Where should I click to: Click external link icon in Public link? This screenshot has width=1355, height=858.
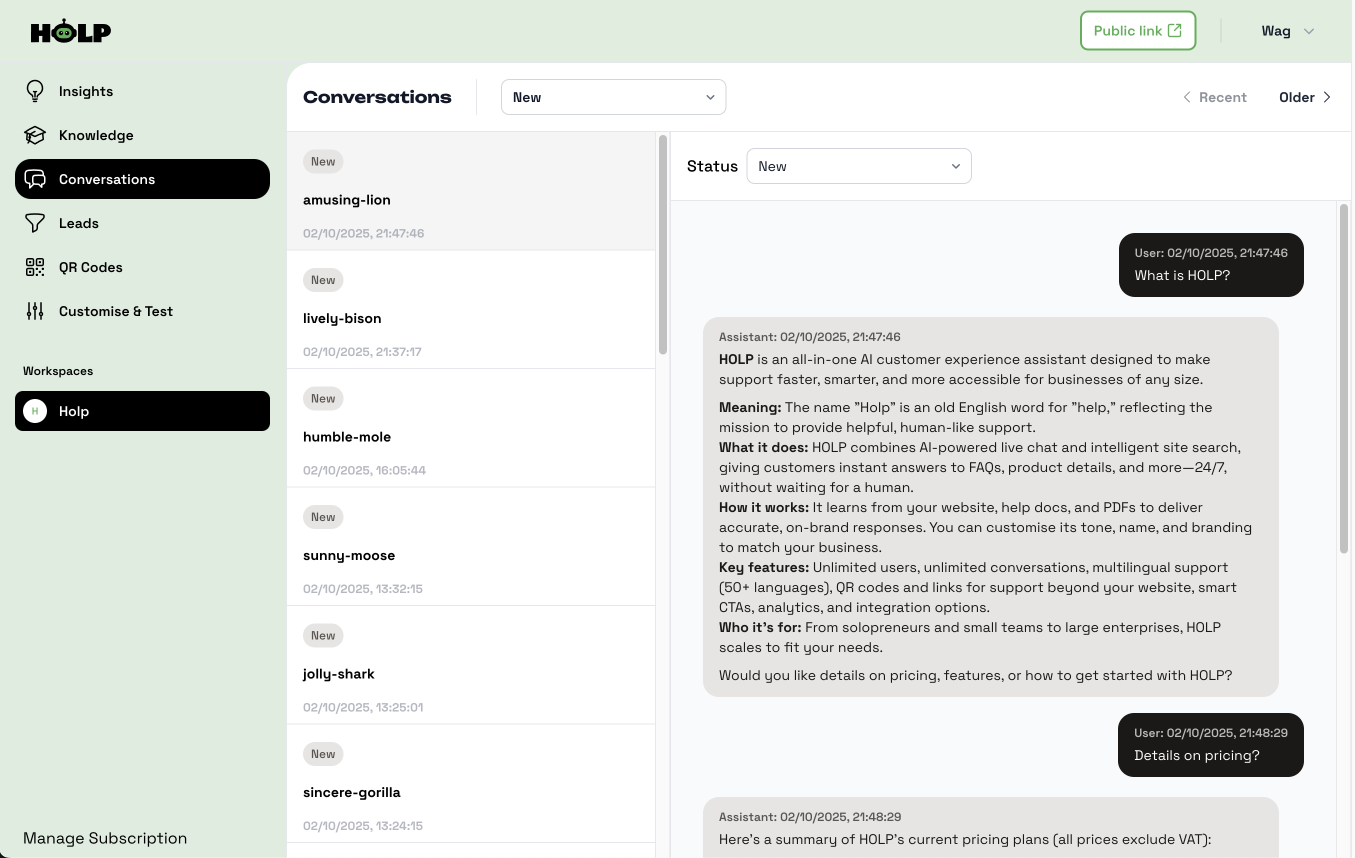(1175, 30)
